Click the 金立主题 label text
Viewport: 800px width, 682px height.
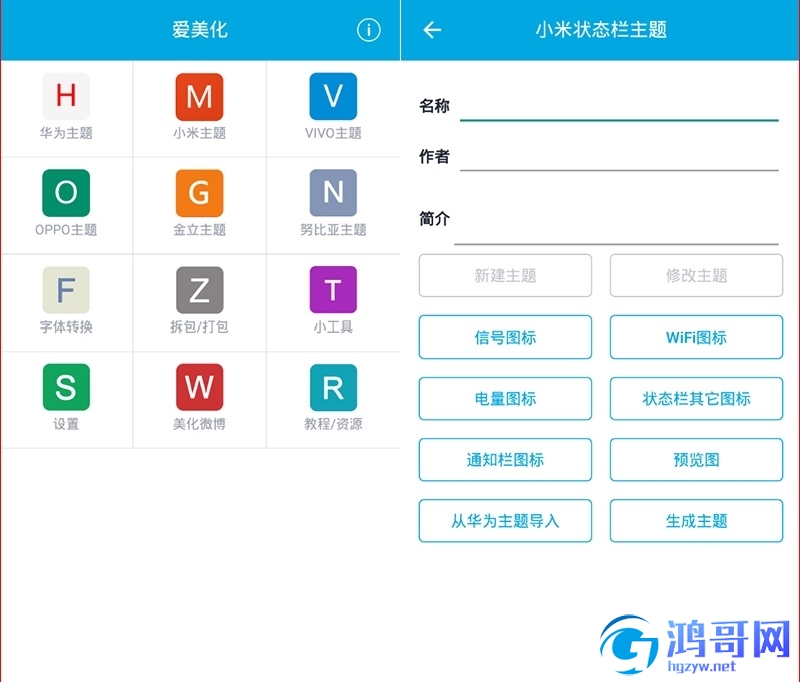tap(199, 230)
